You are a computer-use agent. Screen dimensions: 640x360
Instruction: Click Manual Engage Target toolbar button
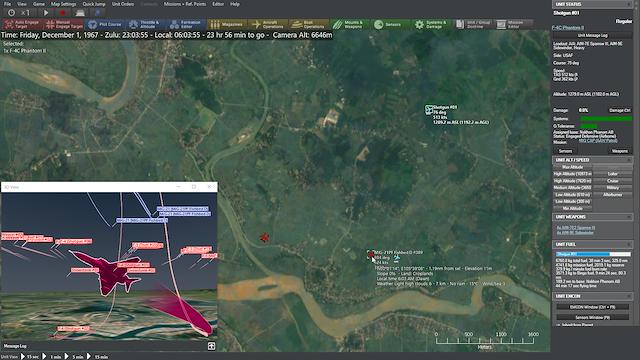pyautogui.click(x=64, y=24)
